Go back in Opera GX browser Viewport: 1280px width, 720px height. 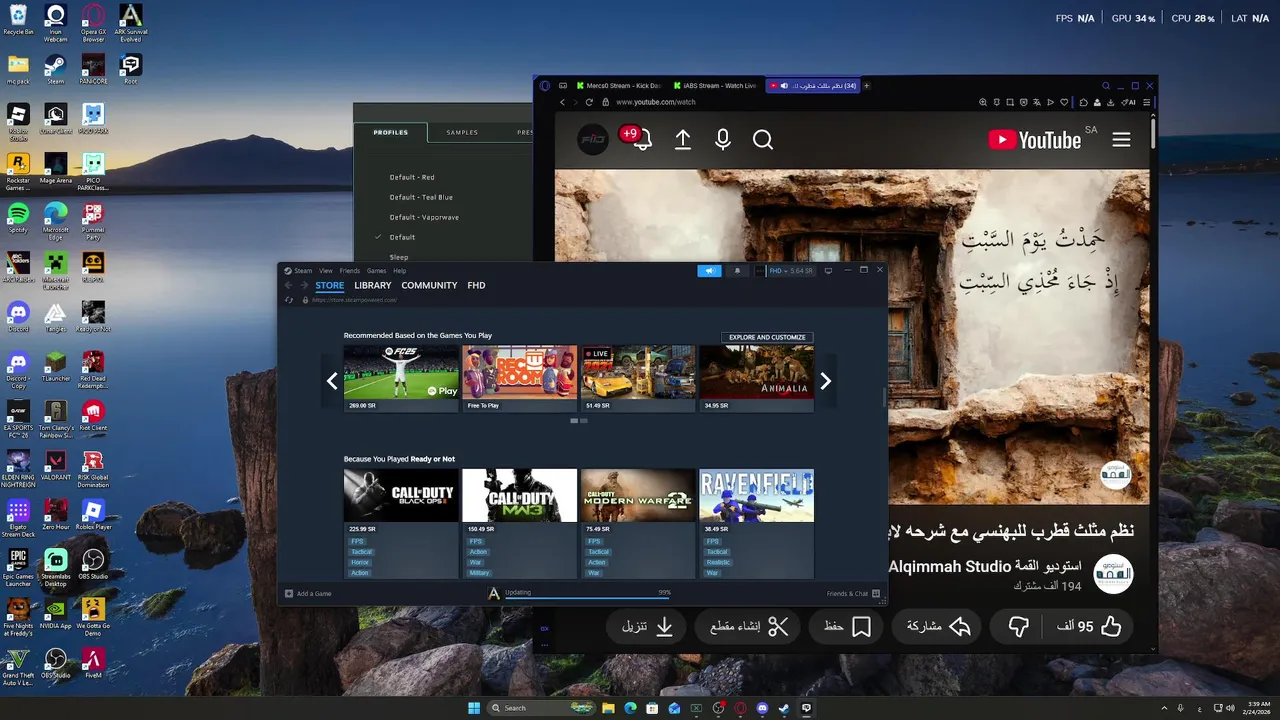(562, 102)
